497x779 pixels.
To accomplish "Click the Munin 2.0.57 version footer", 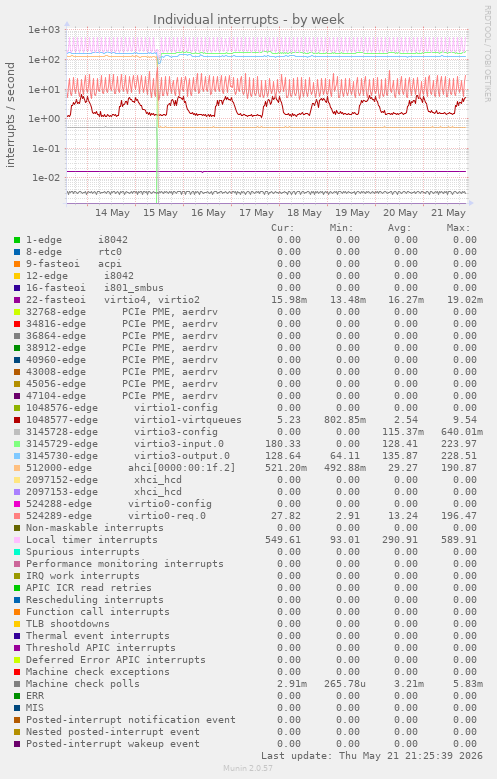I will click(248, 768).
